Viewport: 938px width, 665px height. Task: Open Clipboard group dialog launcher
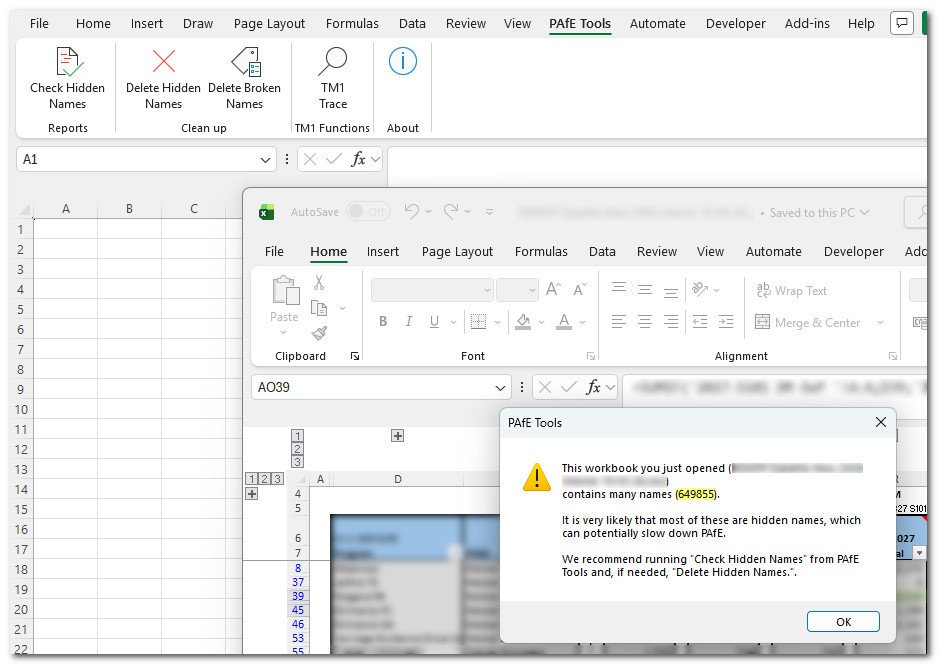coord(354,356)
